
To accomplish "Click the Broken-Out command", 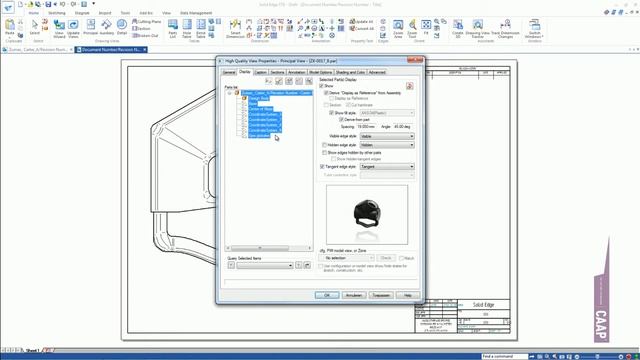I will point(145,36).
